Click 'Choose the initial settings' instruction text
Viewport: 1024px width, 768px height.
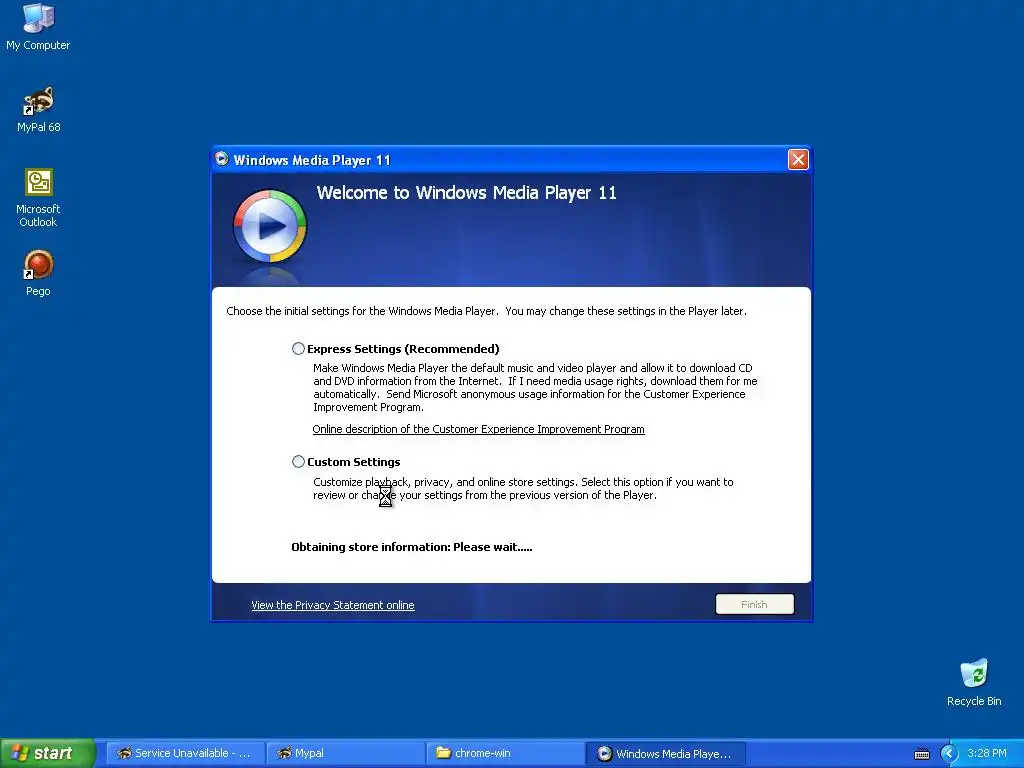(x=487, y=311)
